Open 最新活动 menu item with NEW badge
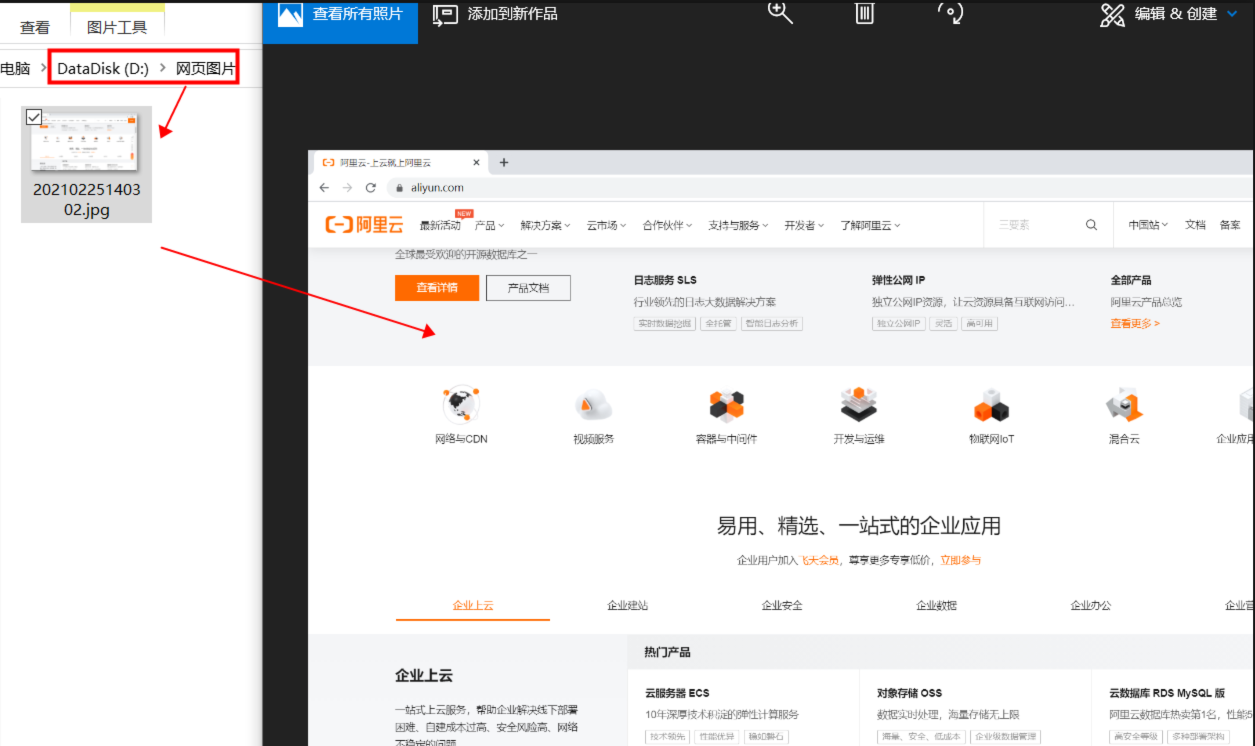The image size is (1255, 746). pyautogui.click(x=442, y=225)
